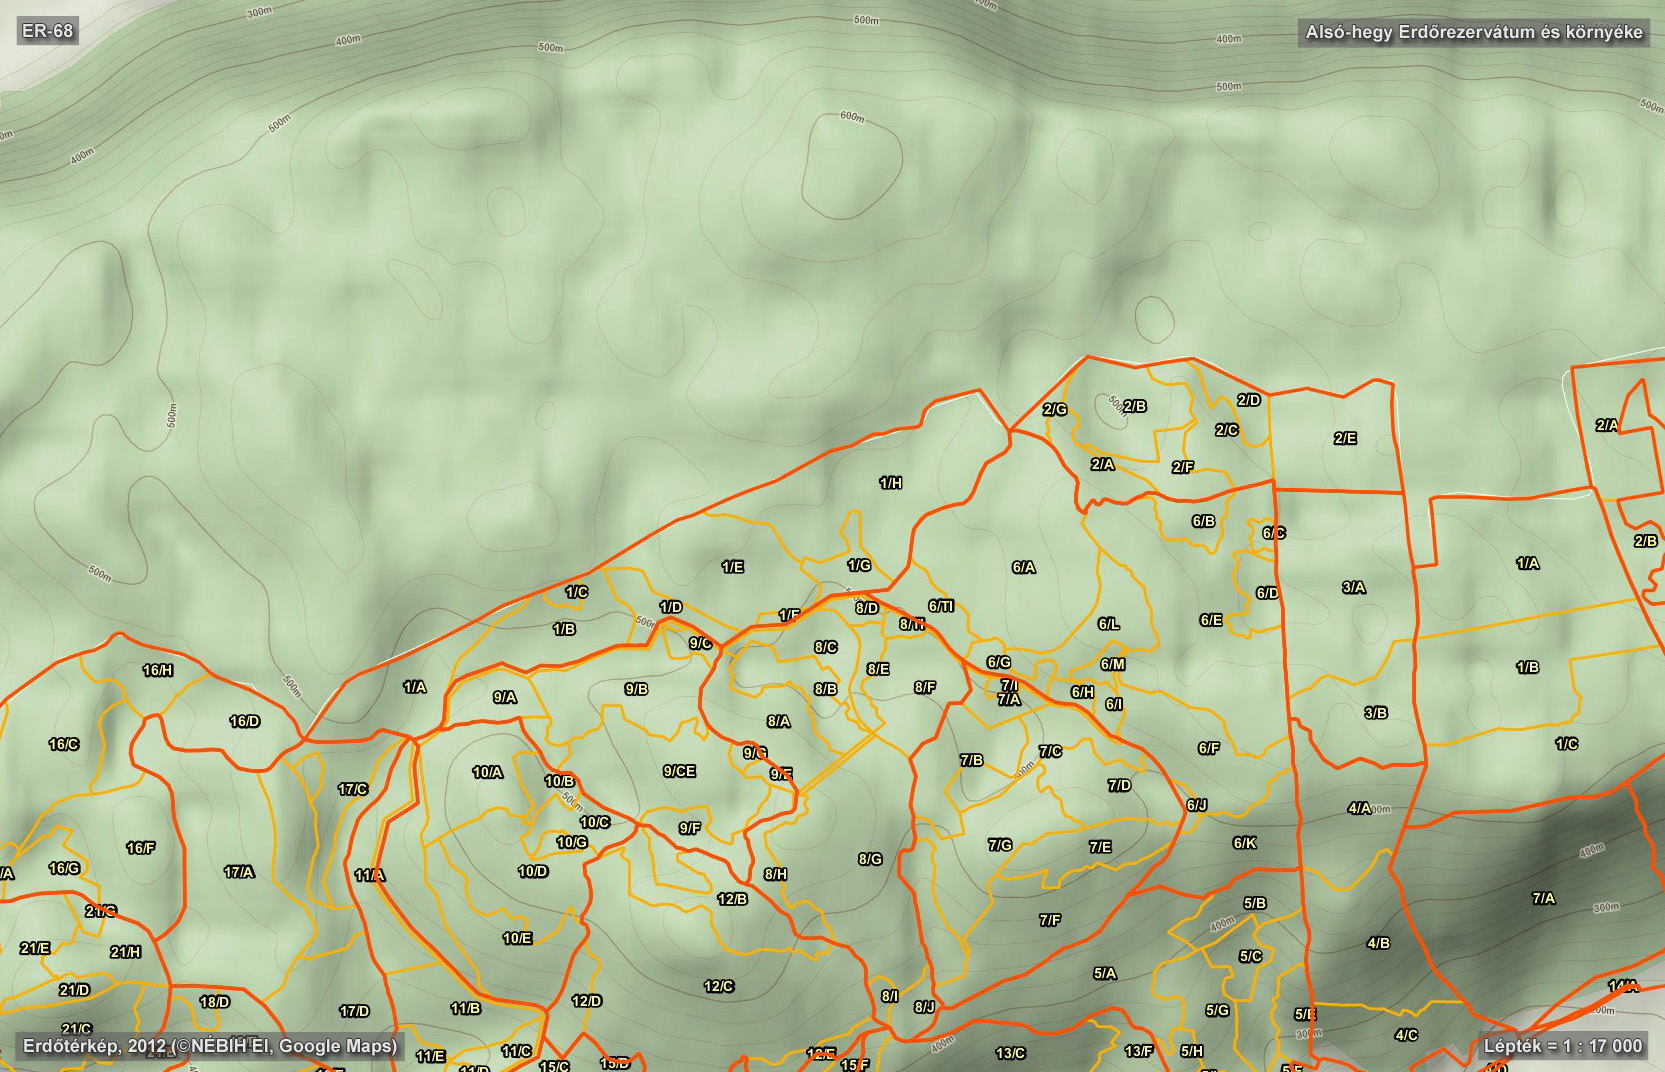Click the ER-68 map identifier label

[48, 31]
